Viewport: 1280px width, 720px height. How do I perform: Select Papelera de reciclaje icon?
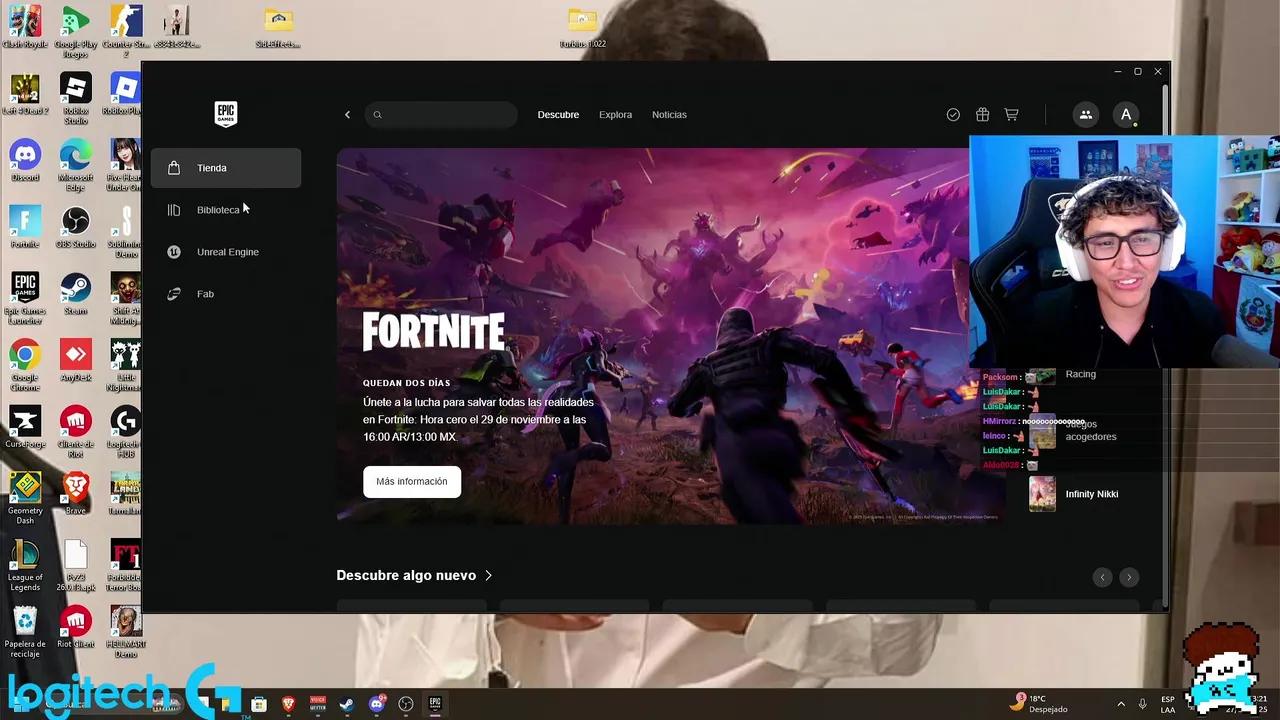point(25,632)
